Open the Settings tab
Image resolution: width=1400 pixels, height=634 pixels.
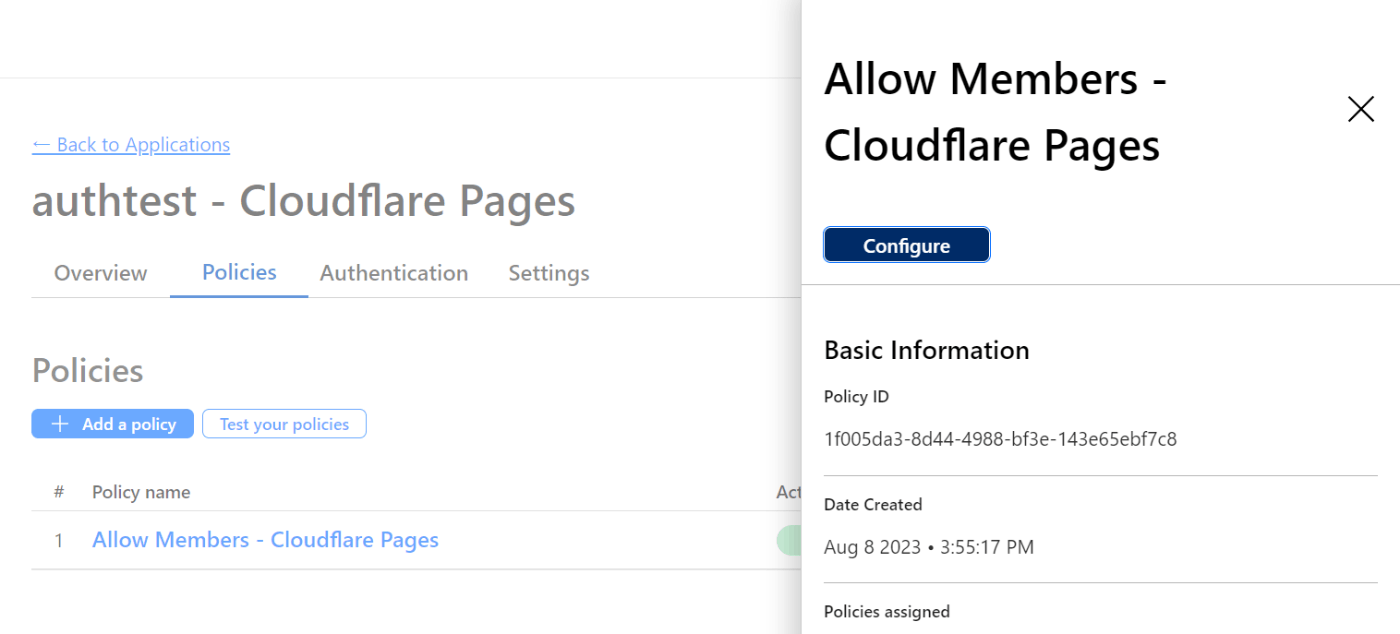coord(549,273)
